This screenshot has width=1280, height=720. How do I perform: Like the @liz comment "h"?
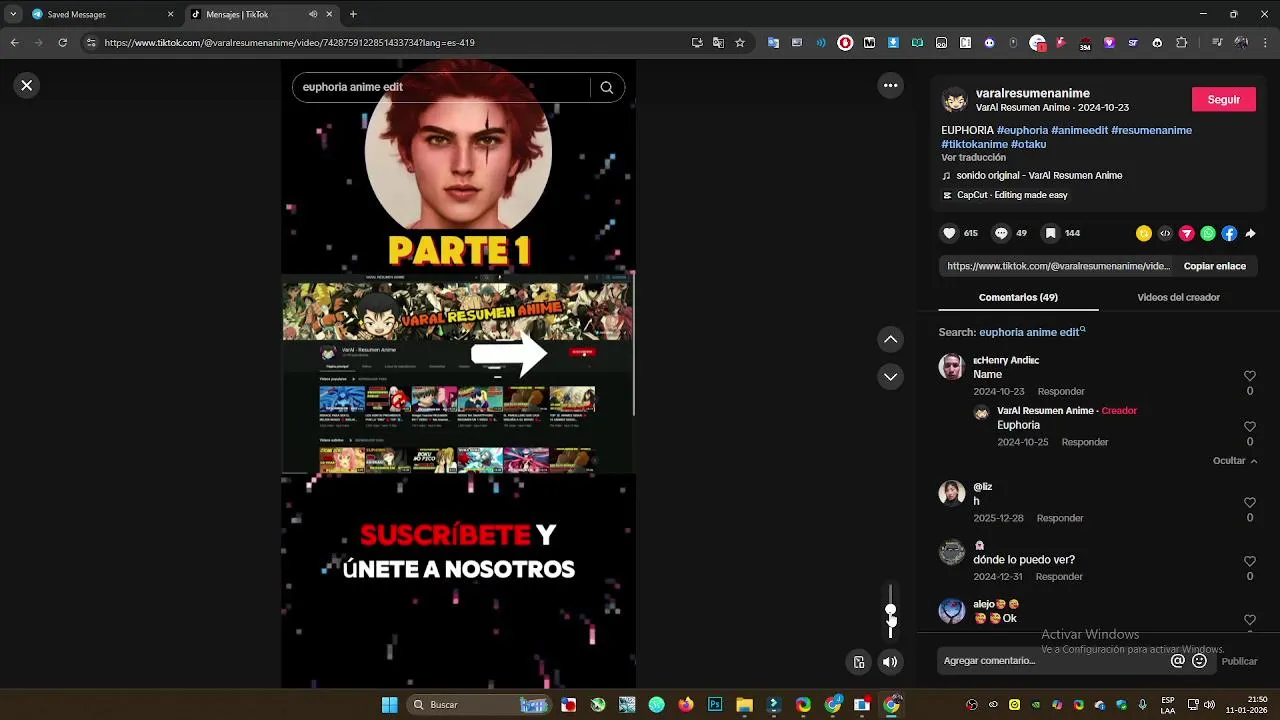pos(1250,503)
